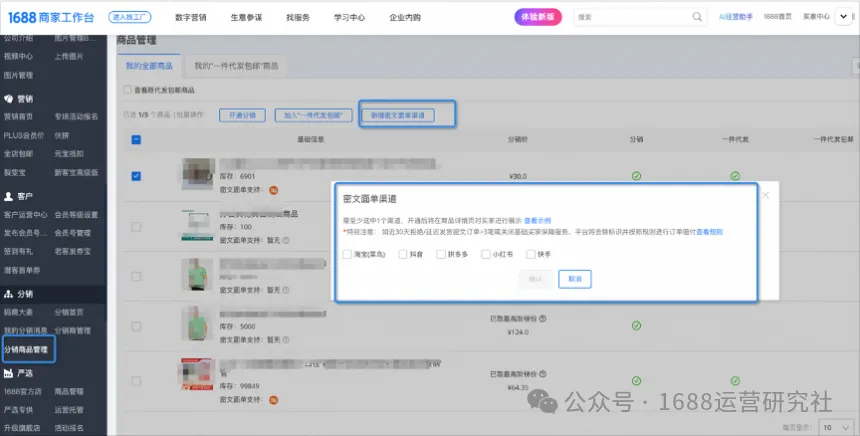Image resolution: width=860 pixels, height=436 pixels.
Task: Open 买家中心 link in top bar
Action: [x=817, y=17]
